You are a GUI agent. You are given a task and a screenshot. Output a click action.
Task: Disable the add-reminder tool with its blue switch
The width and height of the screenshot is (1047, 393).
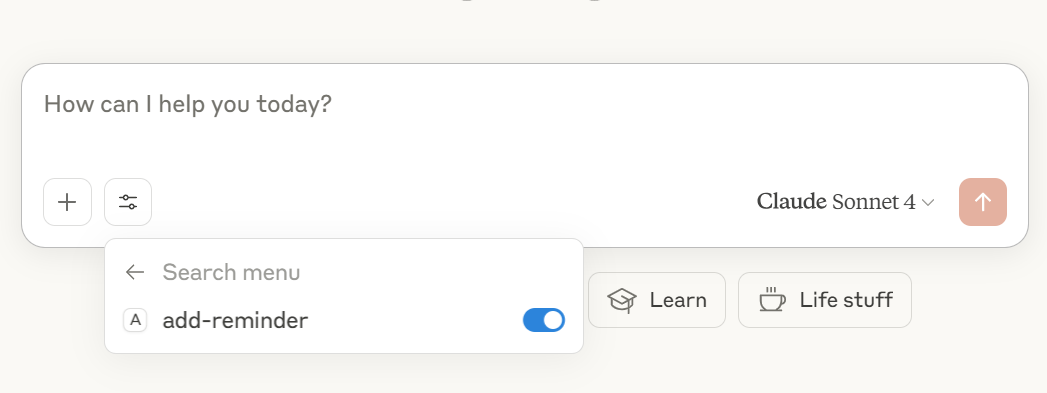click(544, 320)
